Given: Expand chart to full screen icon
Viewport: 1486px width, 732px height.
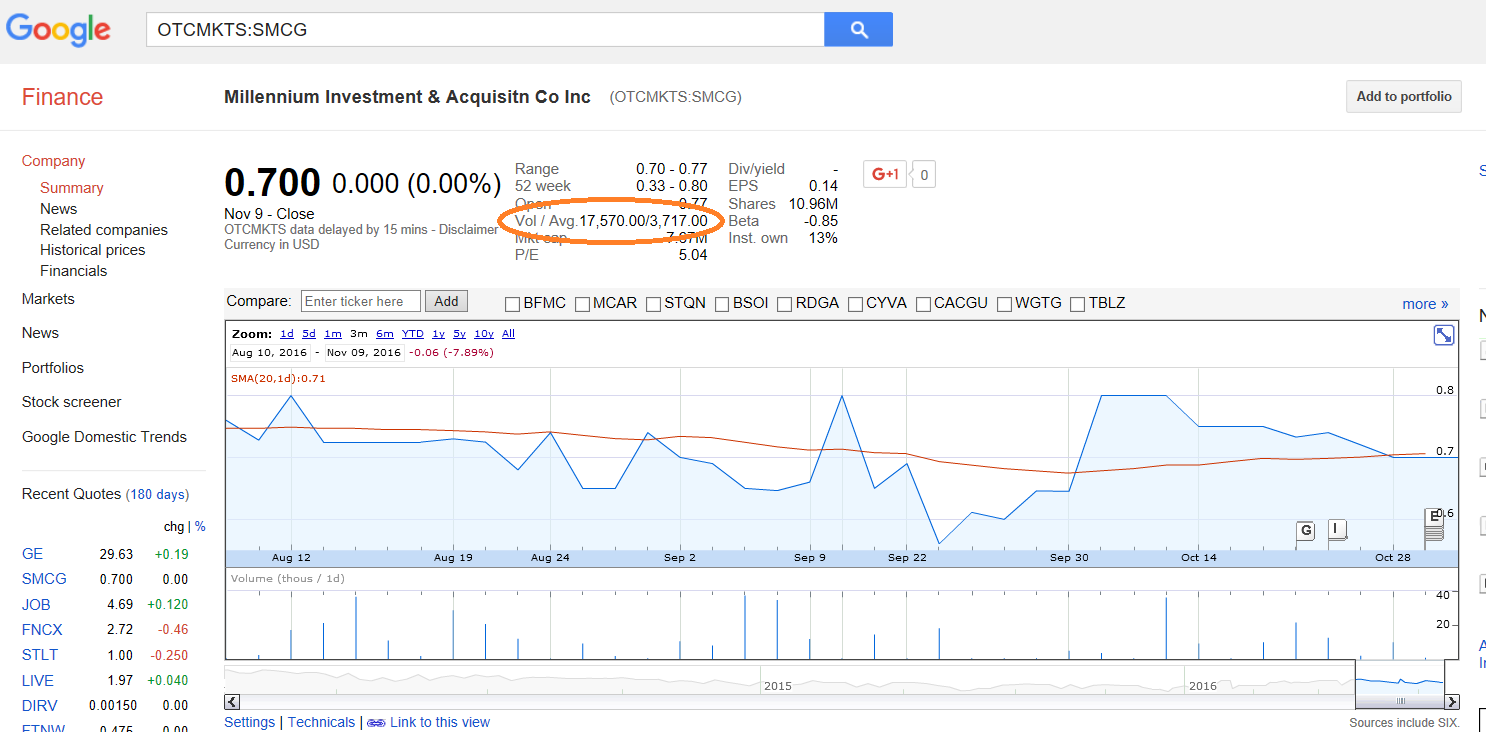Looking at the screenshot, I should [1444, 335].
